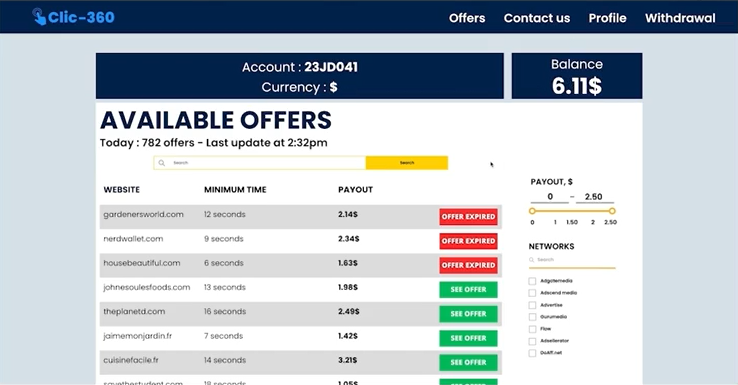
Task: Click OFFER EXPIRED for nerdwallet.com
Action: [x=468, y=241]
